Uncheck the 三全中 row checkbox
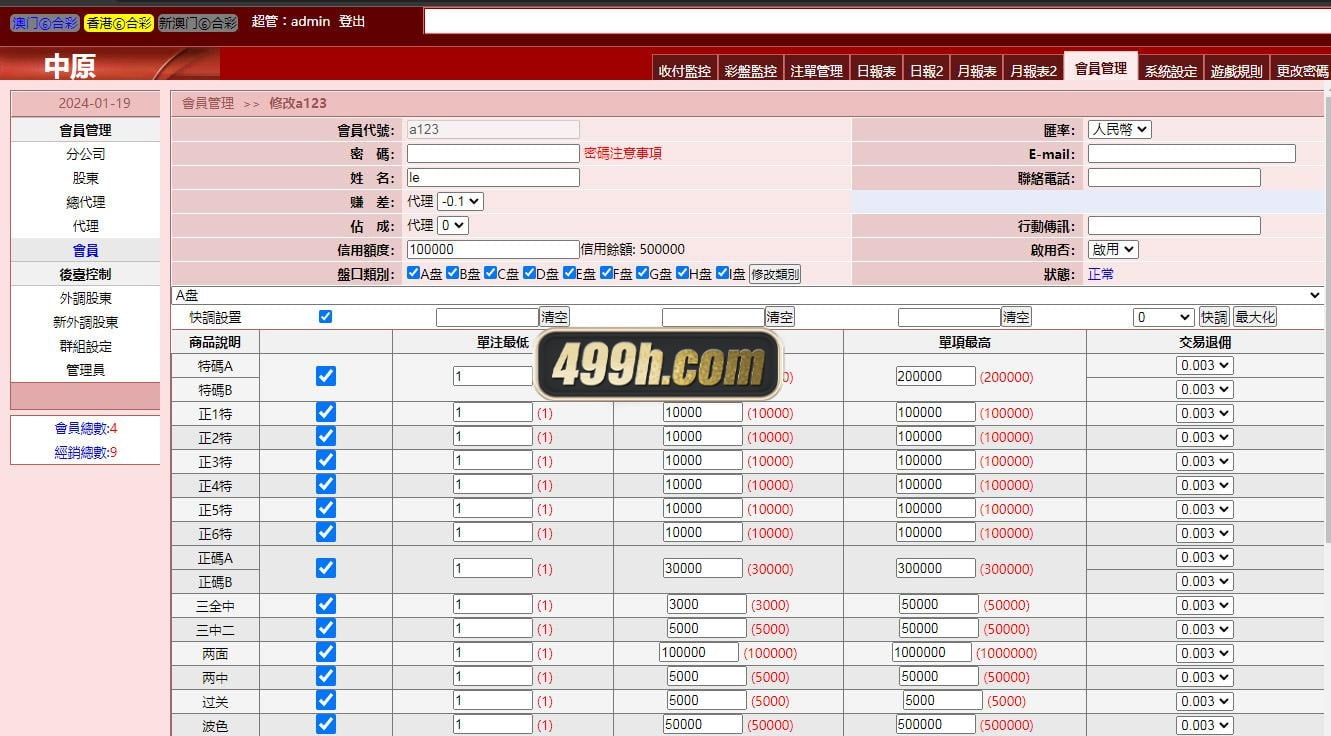This screenshot has width=1331, height=736. coord(326,604)
